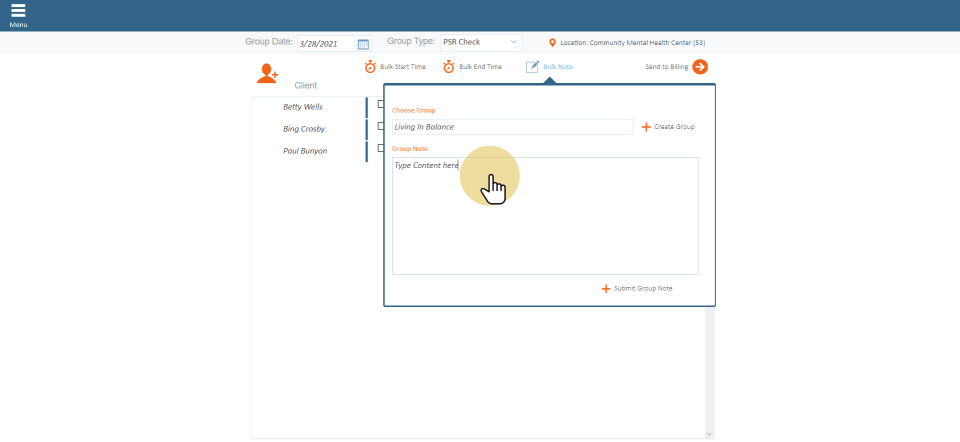Image resolution: width=960 pixels, height=442 pixels.
Task: Tick the checkbox for Paul Bunyon
Action: pos(380,149)
